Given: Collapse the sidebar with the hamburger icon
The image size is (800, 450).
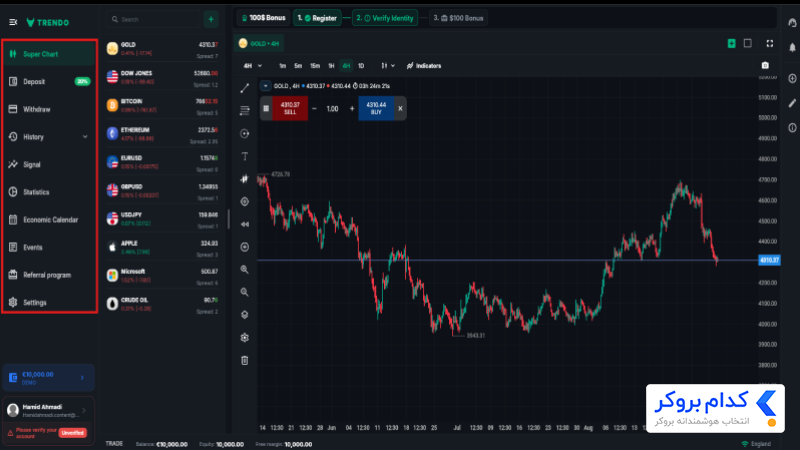Looking at the screenshot, I should [x=13, y=22].
